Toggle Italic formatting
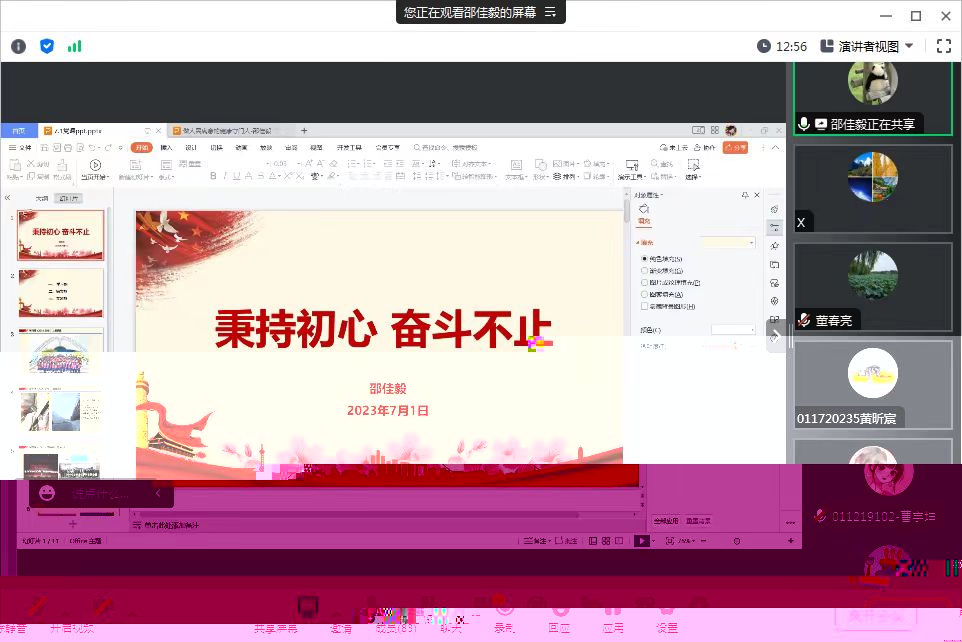 (225, 176)
